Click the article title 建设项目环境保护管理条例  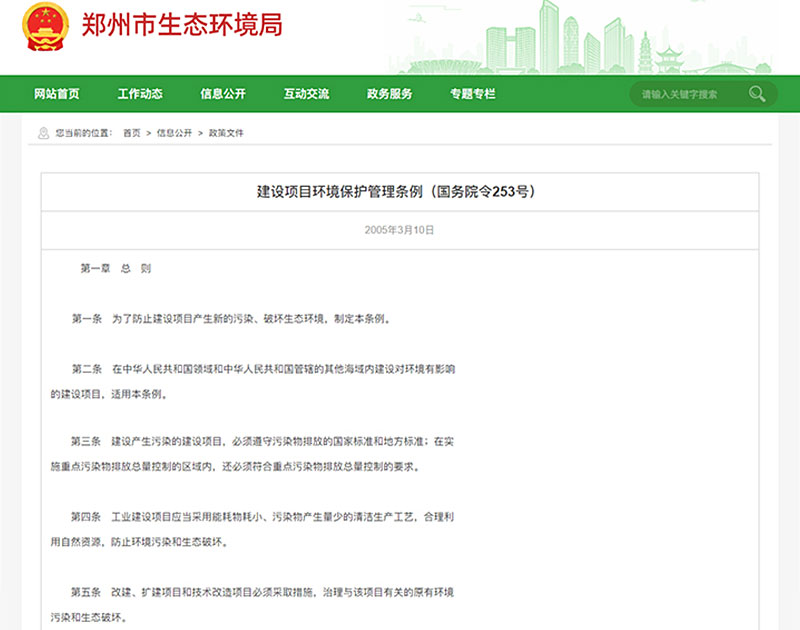pos(399,191)
